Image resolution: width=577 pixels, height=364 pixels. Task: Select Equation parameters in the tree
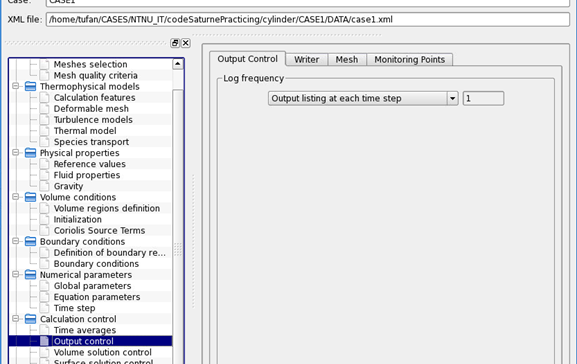point(97,297)
